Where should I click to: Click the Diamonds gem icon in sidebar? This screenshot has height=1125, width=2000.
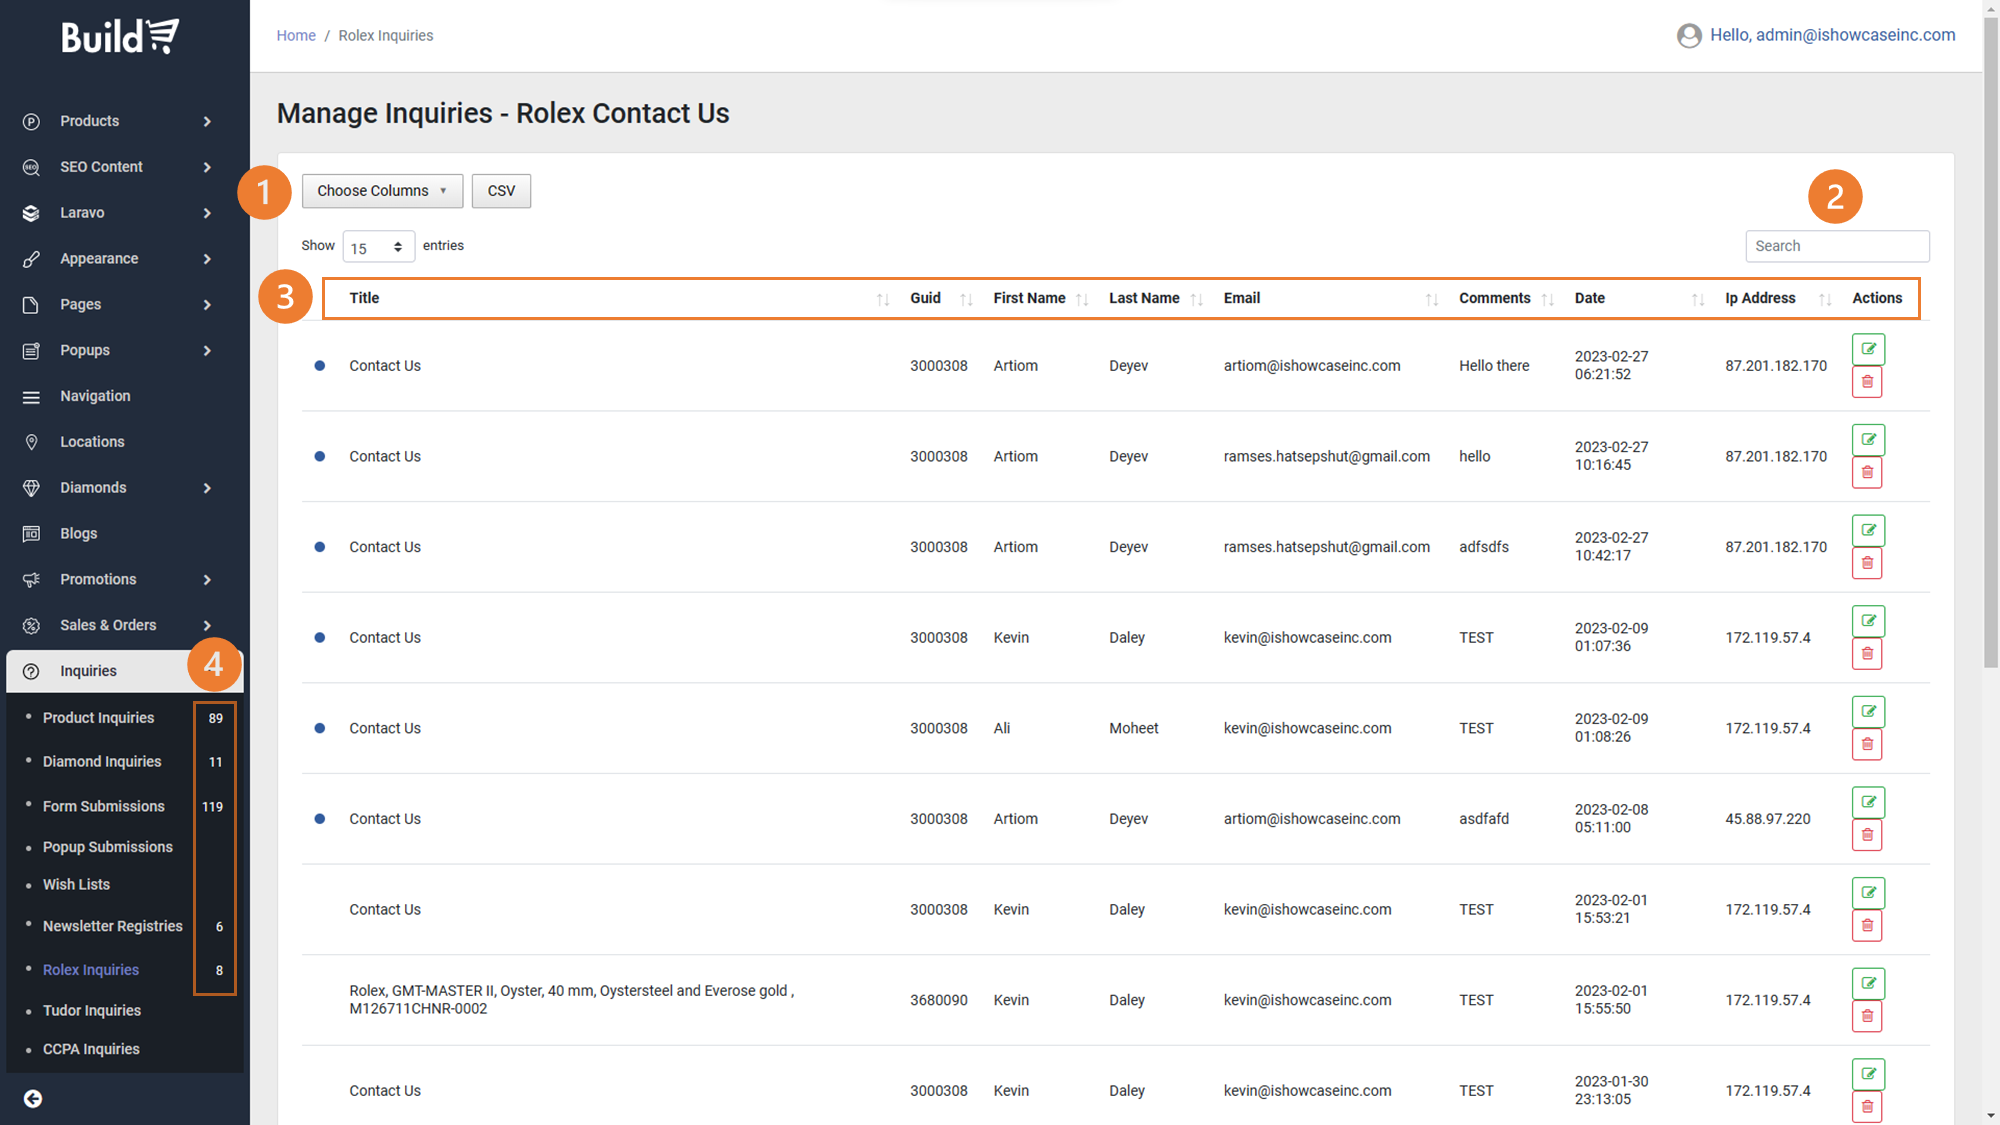coord(32,488)
